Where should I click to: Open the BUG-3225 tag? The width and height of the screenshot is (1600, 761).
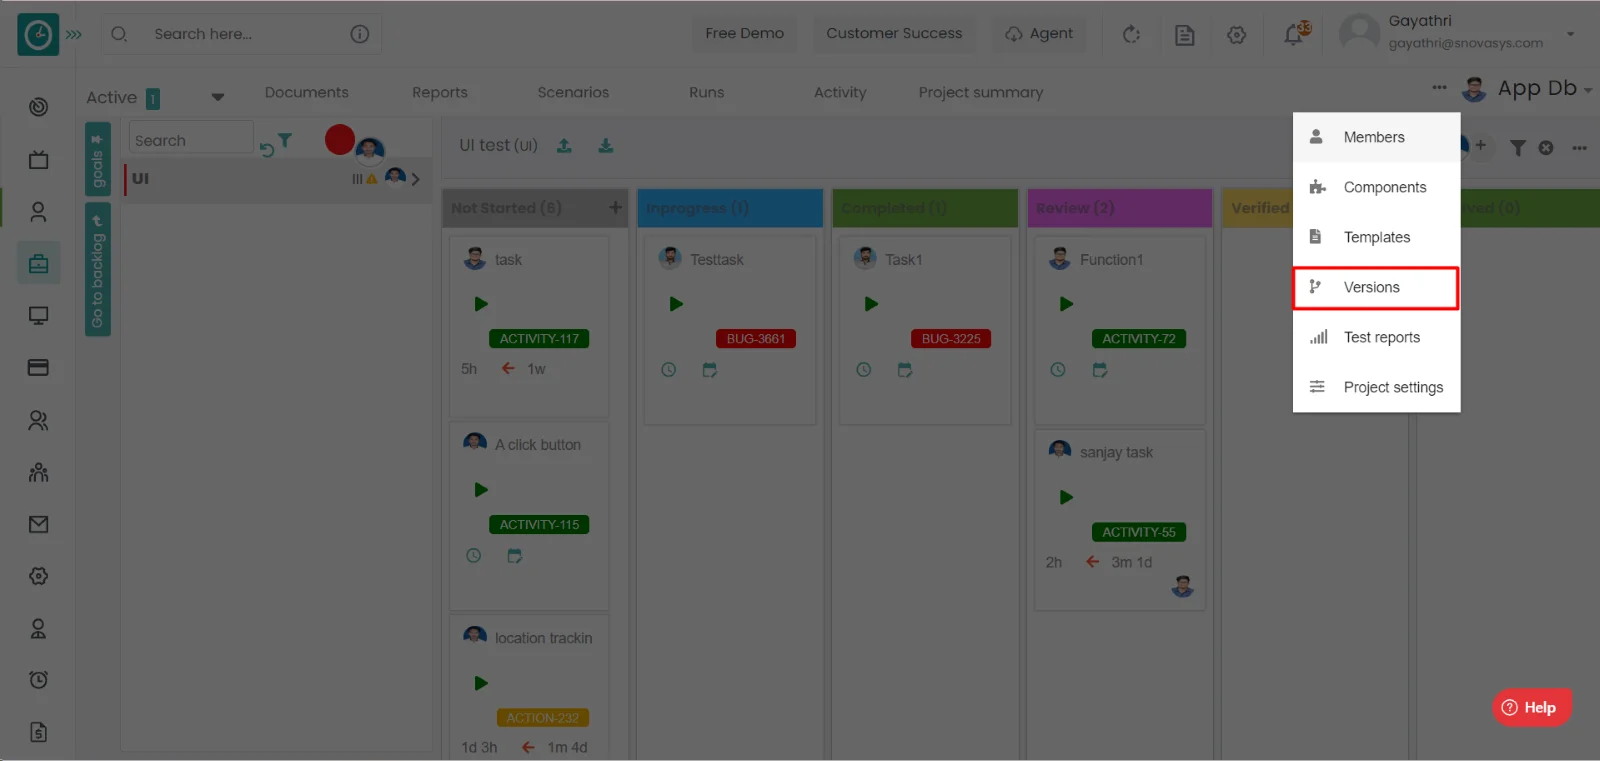coord(951,339)
